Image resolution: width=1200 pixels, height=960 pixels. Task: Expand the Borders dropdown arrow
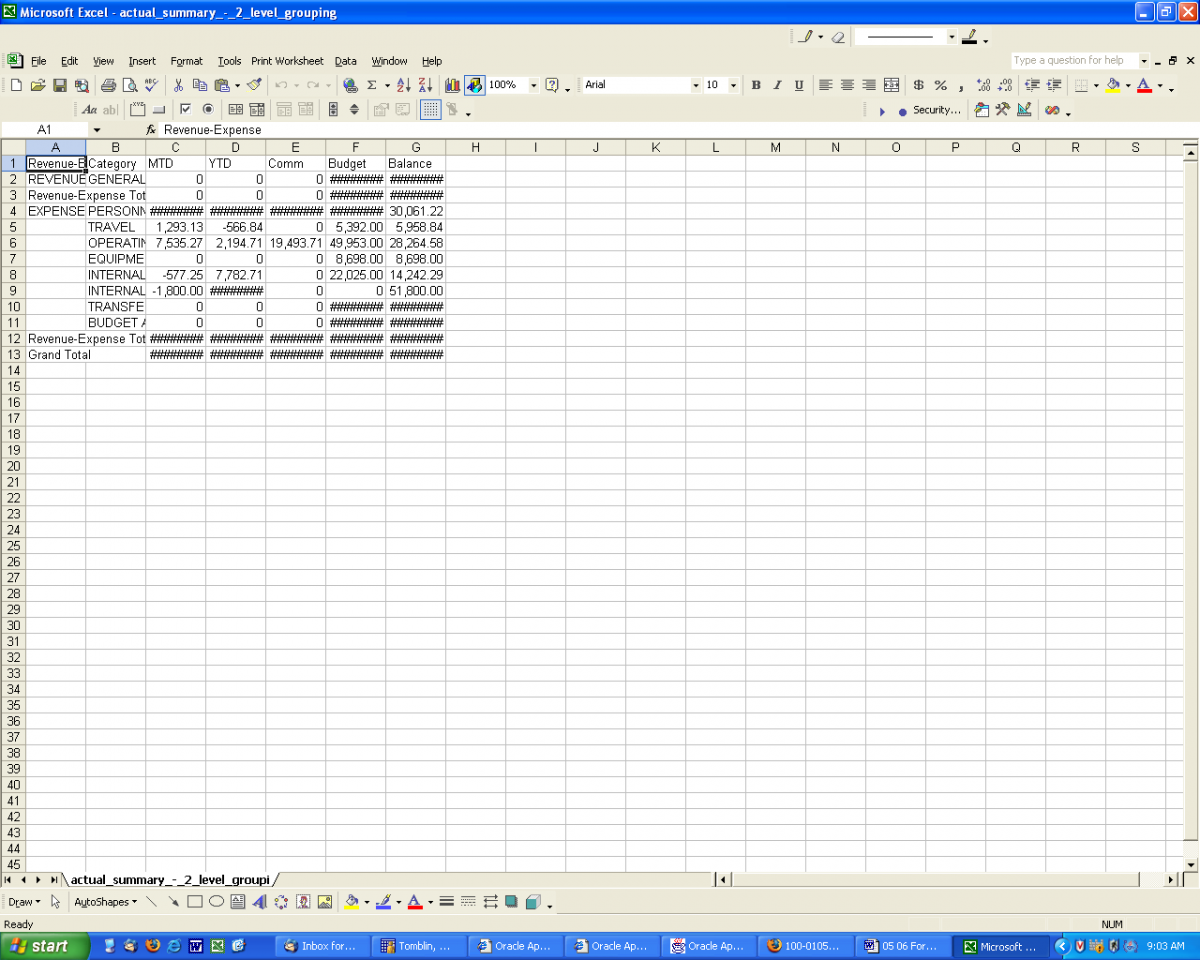(x=1096, y=86)
